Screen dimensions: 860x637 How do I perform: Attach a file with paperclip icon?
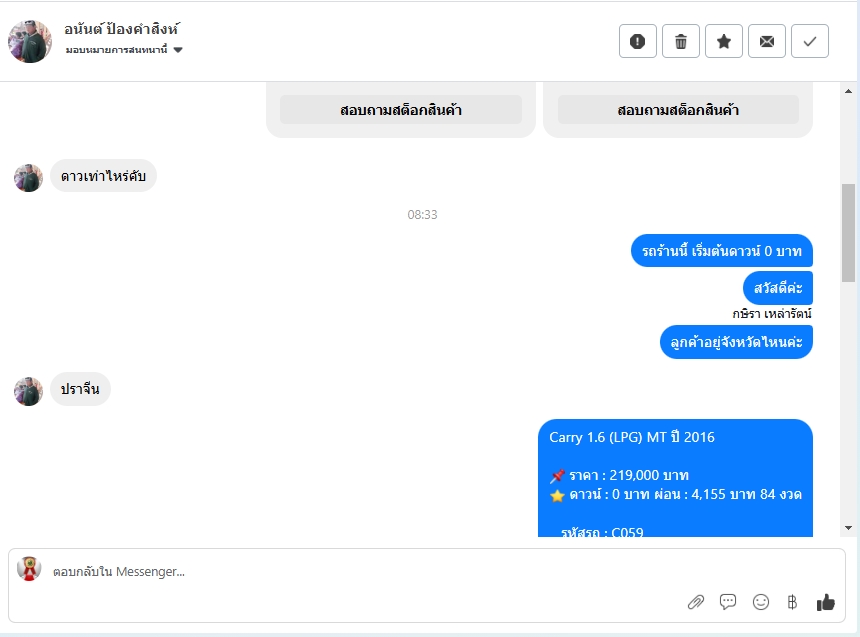click(695, 602)
